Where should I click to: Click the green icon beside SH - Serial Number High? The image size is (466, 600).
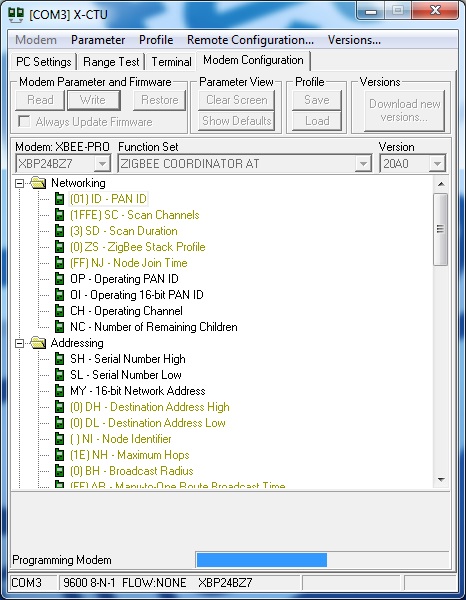[59, 359]
